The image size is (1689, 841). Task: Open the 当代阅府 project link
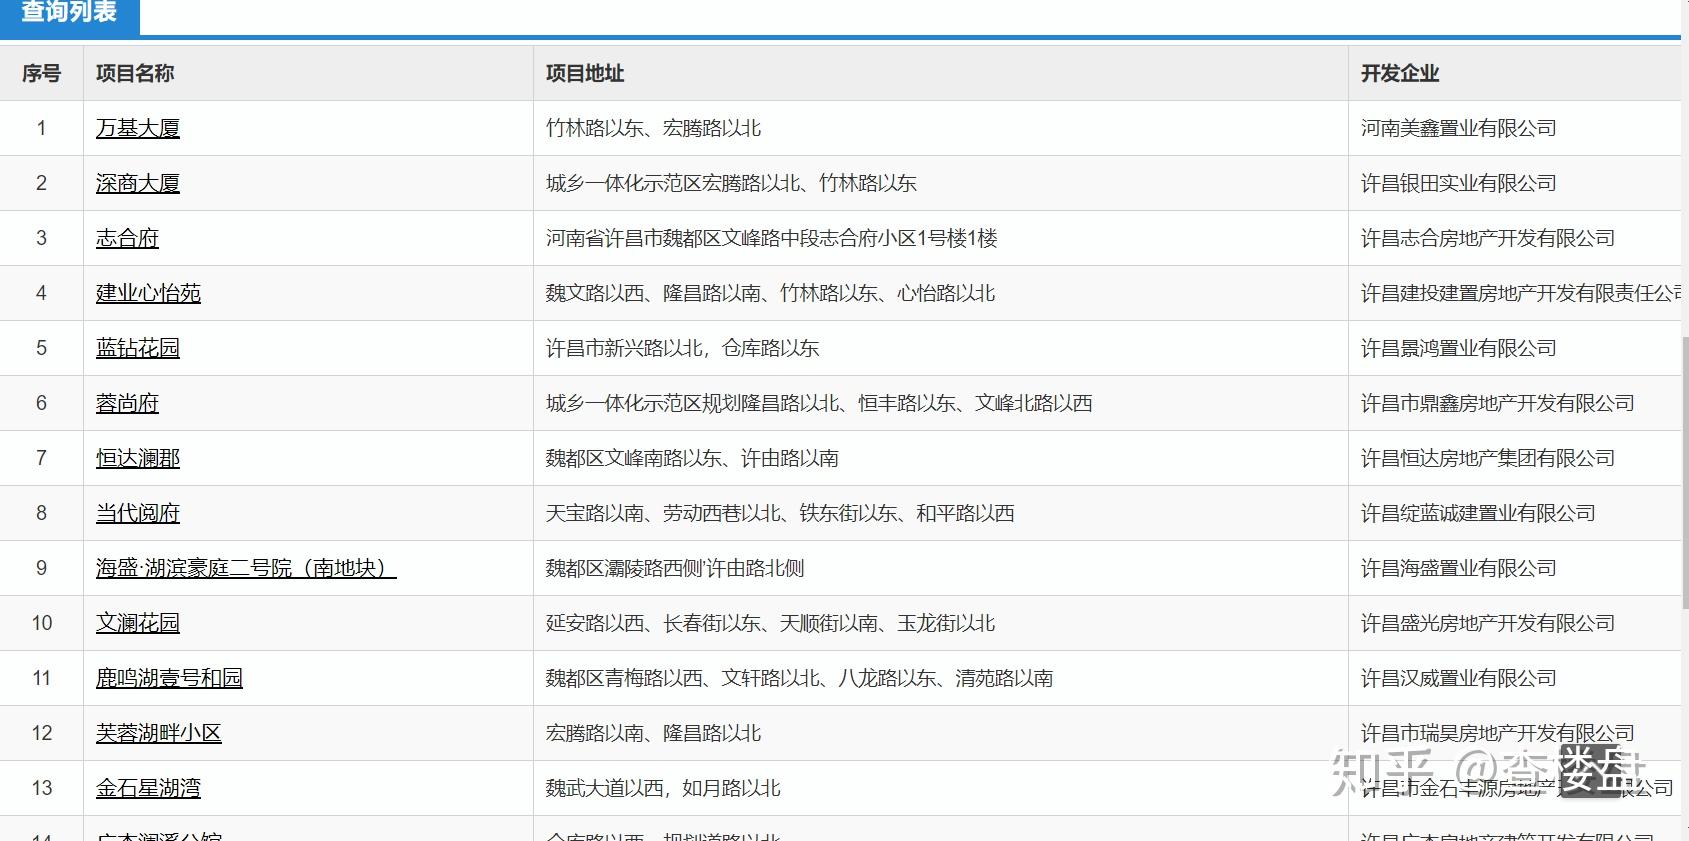tap(138, 513)
